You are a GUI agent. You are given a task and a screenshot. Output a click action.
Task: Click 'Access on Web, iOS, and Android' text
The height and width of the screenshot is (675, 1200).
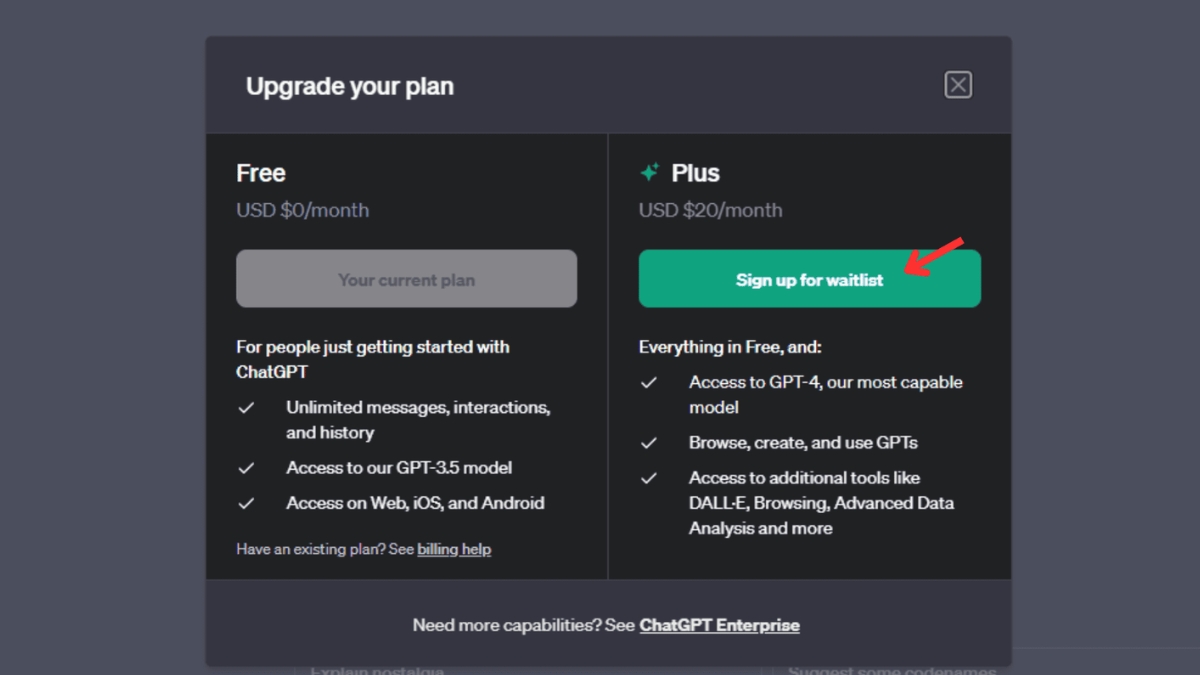click(x=415, y=503)
